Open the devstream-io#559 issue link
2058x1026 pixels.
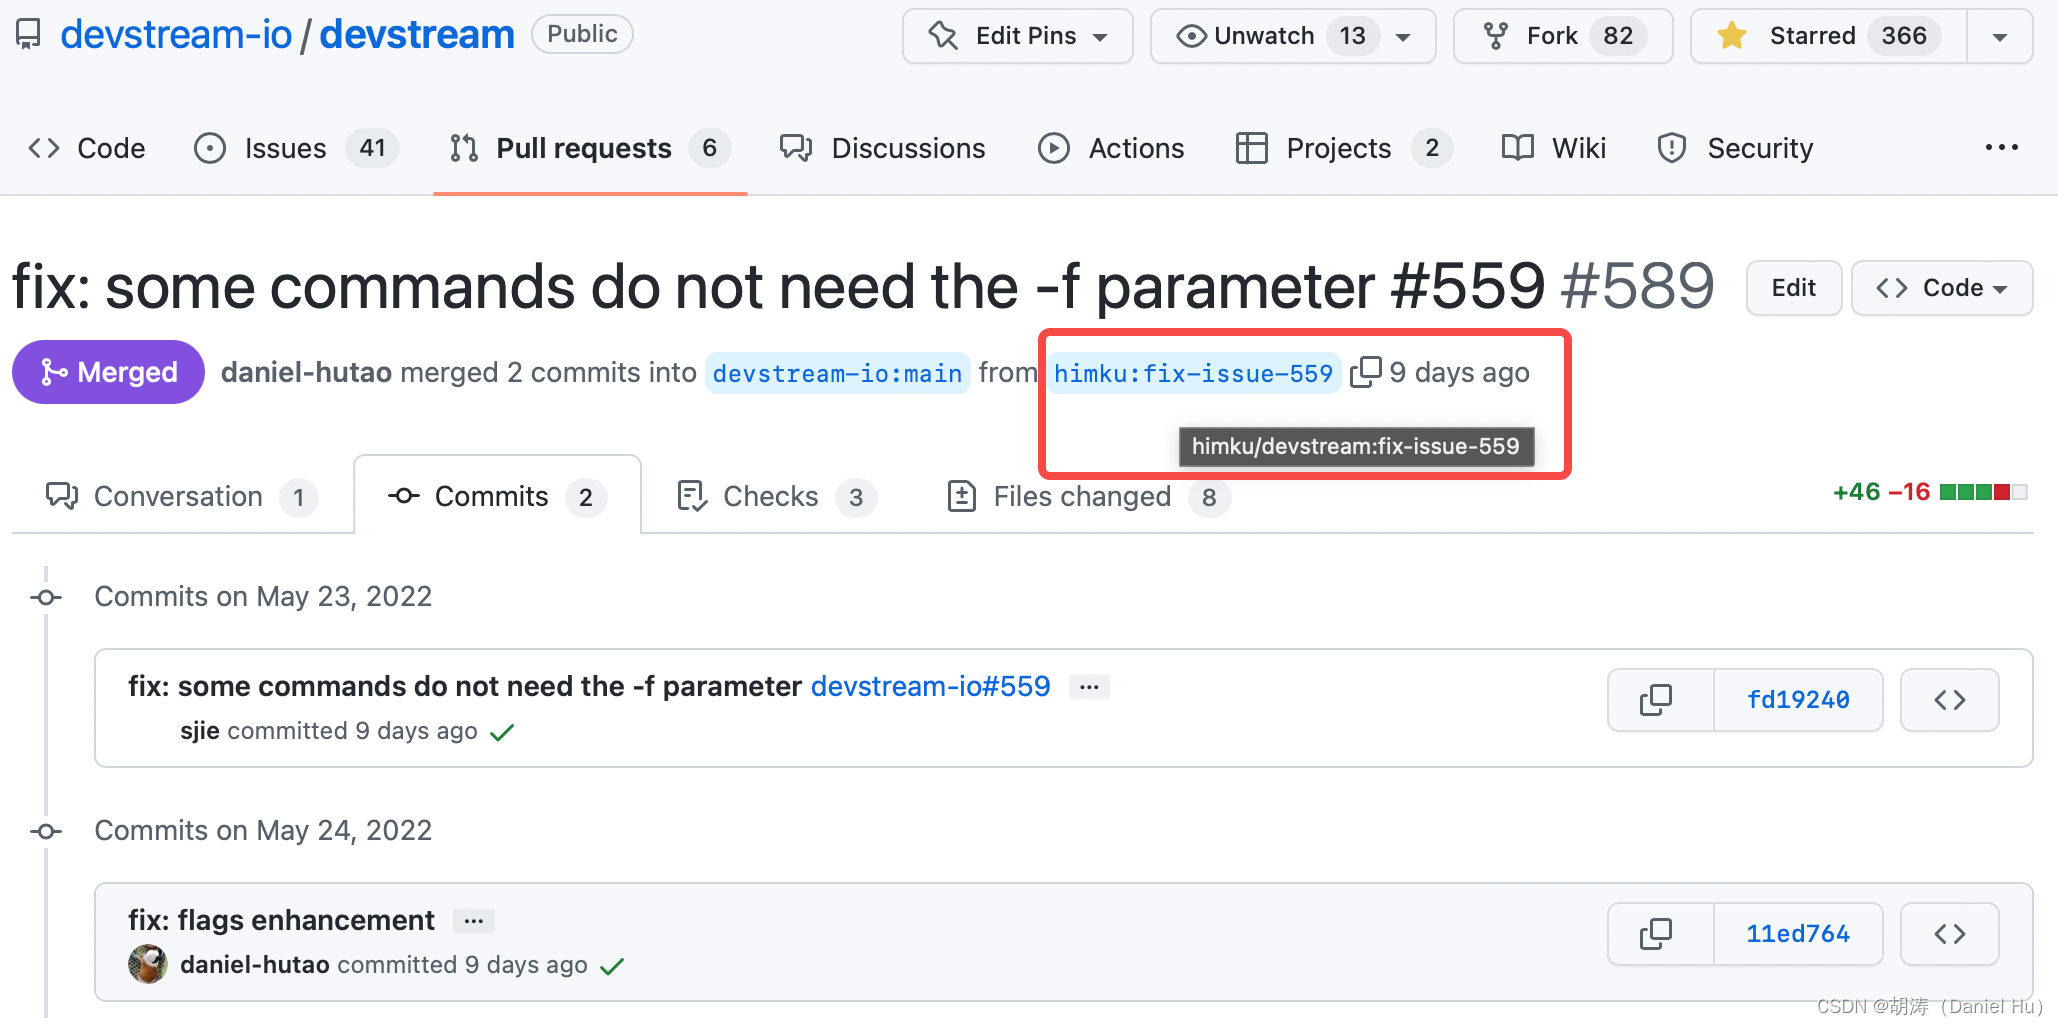930,686
